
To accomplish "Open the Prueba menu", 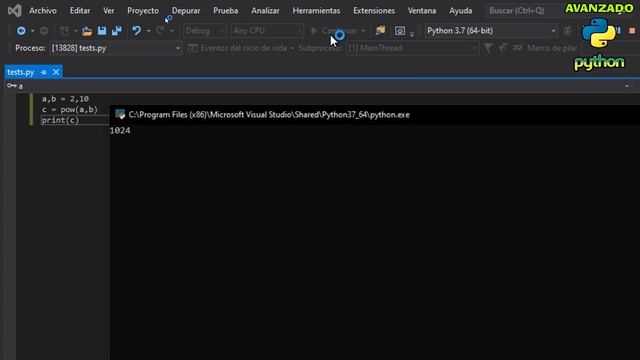I will pyautogui.click(x=226, y=11).
